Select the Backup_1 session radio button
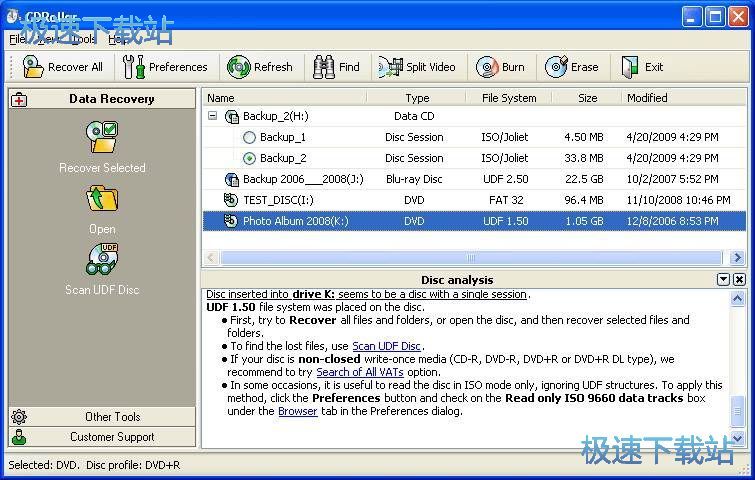 [x=250, y=137]
